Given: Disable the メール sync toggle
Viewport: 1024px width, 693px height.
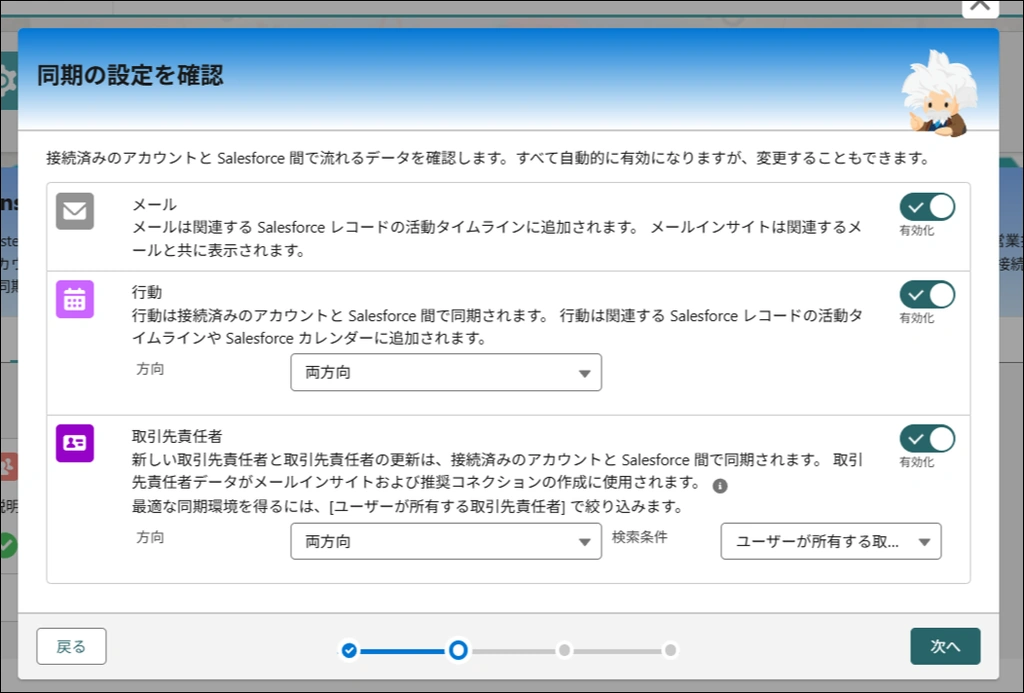Looking at the screenshot, I should click(927, 207).
